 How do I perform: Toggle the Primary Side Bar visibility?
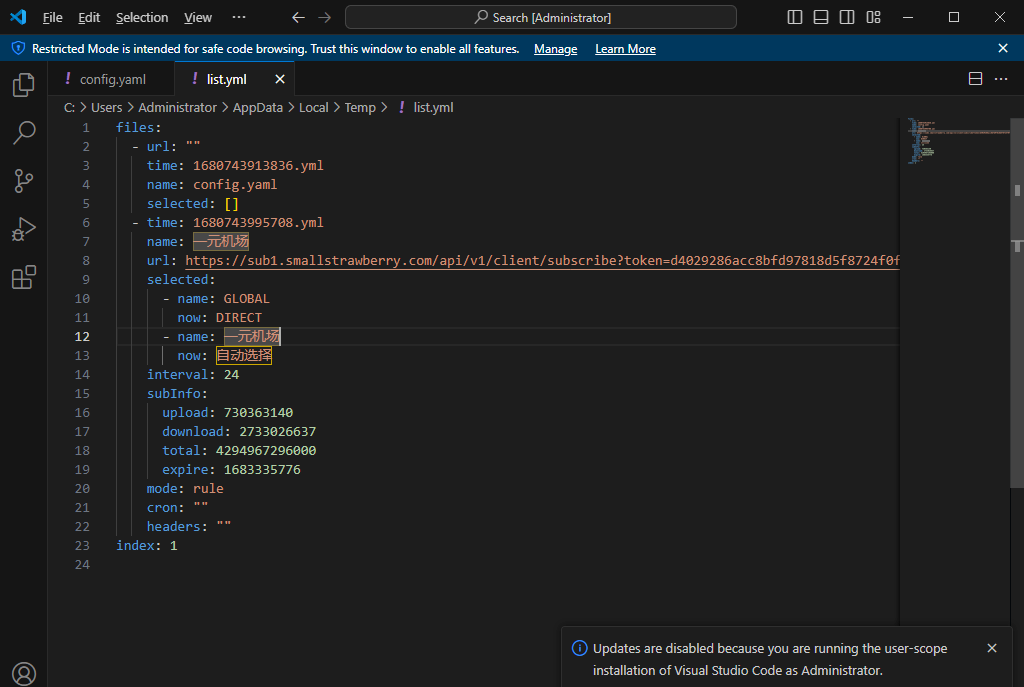click(795, 17)
